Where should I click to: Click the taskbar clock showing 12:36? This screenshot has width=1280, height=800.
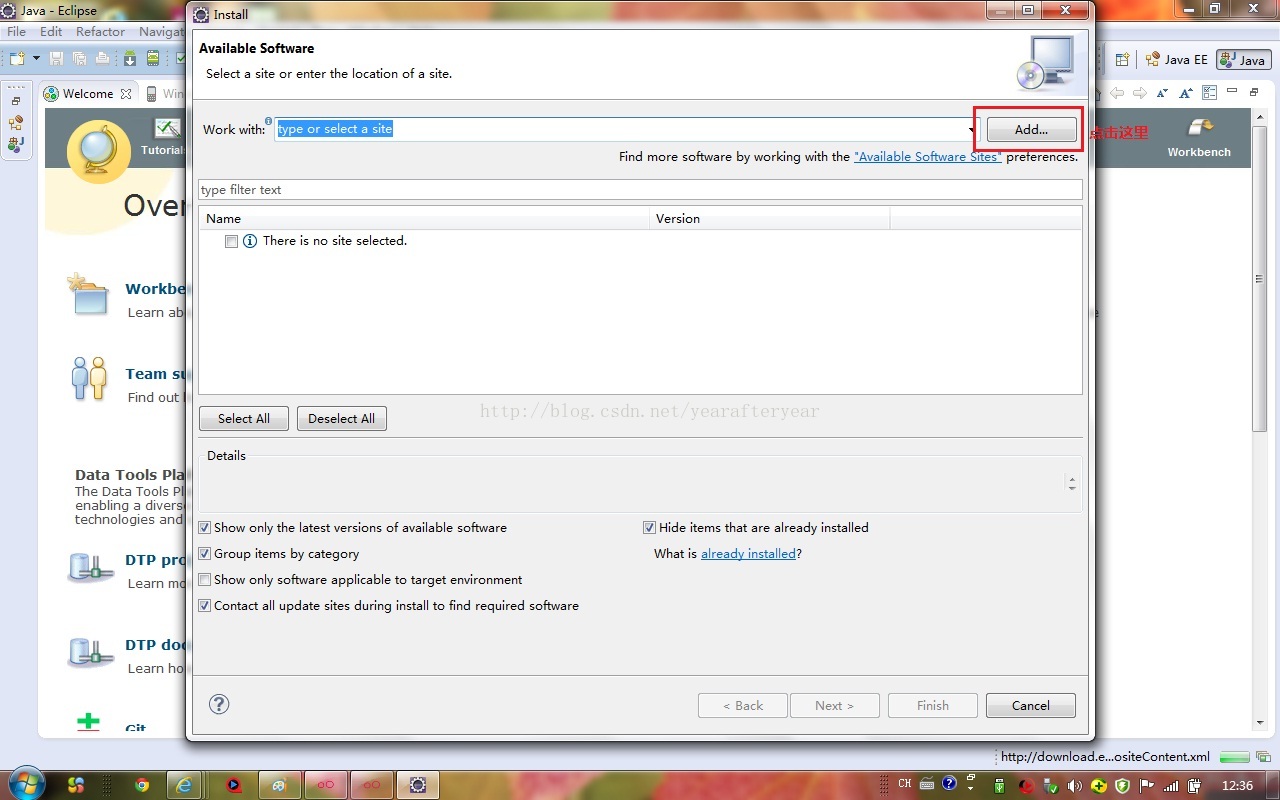[x=1237, y=785]
